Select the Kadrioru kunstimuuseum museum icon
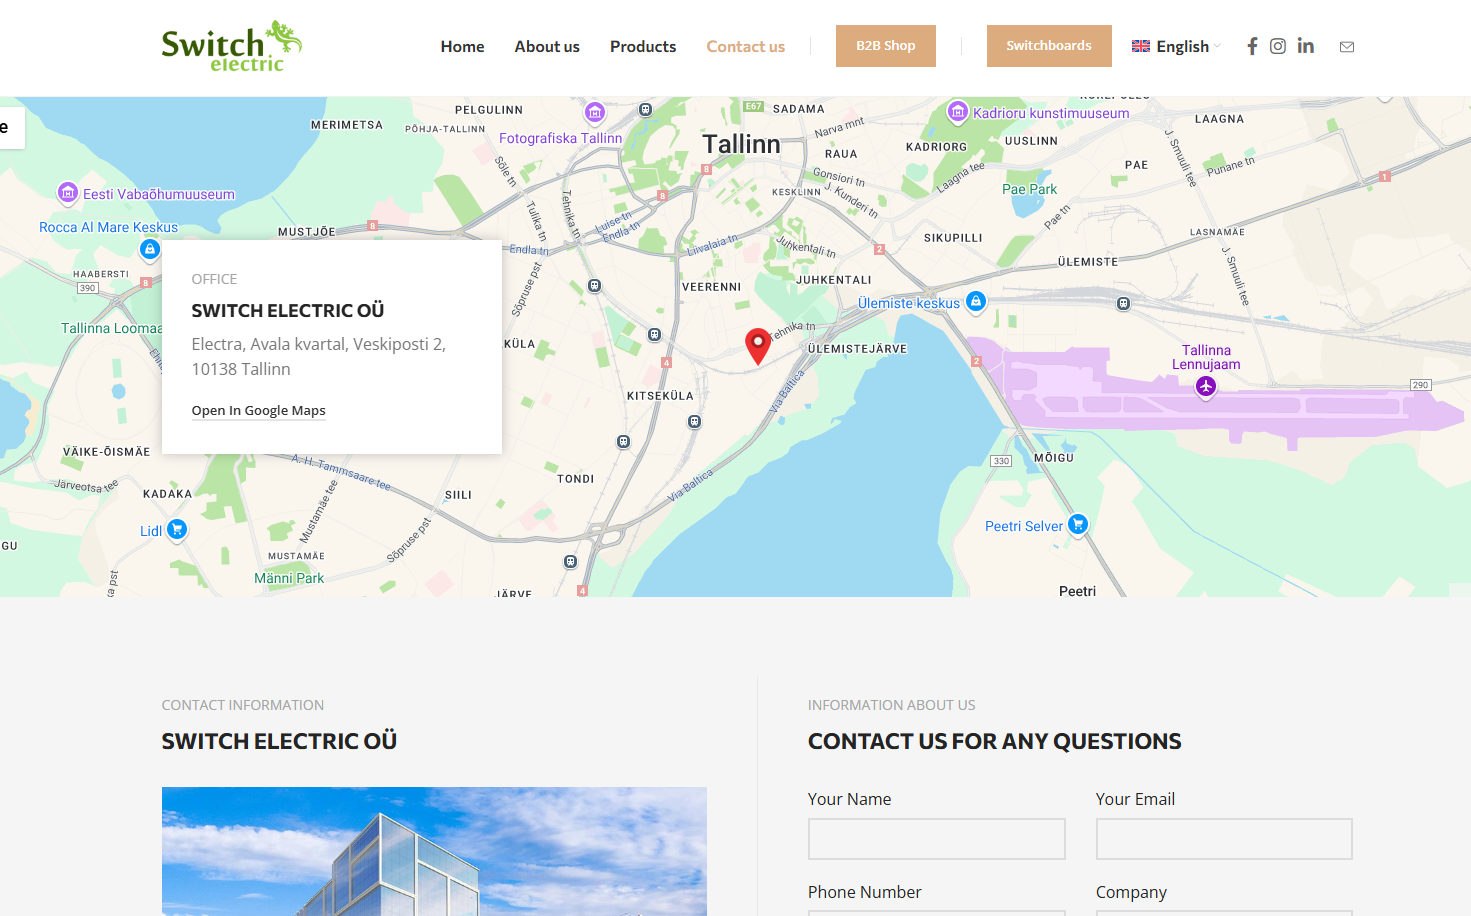Viewport: 1471px width, 916px height. 957,111
